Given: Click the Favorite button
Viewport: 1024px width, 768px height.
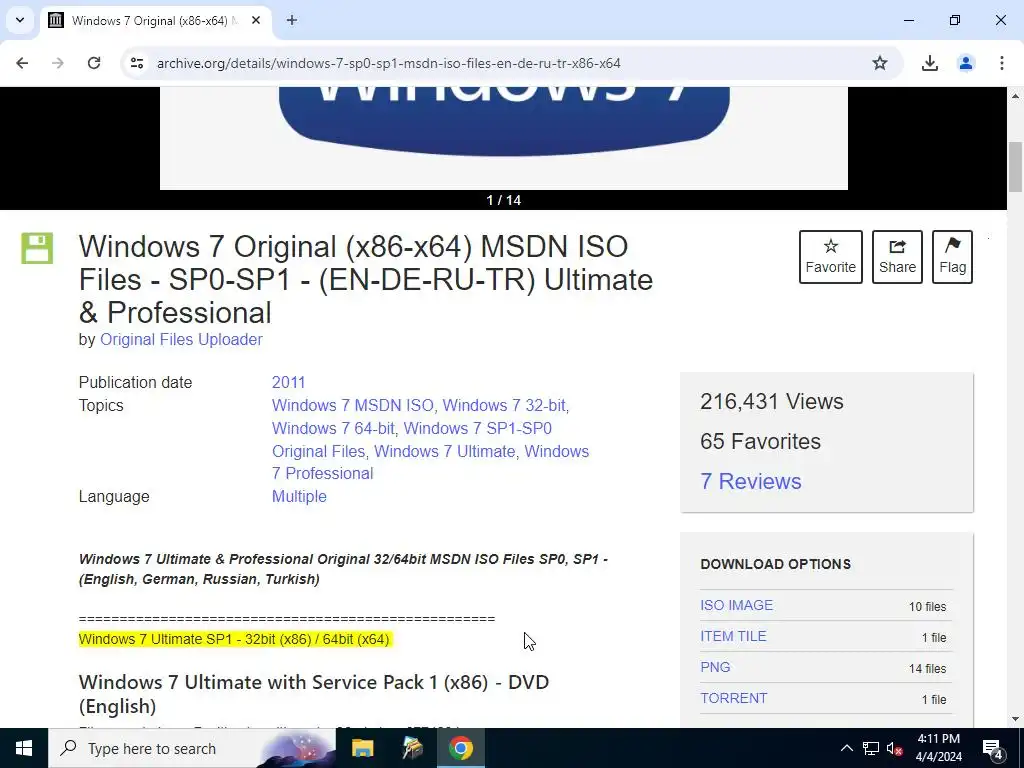Looking at the screenshot, I should (831, 257).
